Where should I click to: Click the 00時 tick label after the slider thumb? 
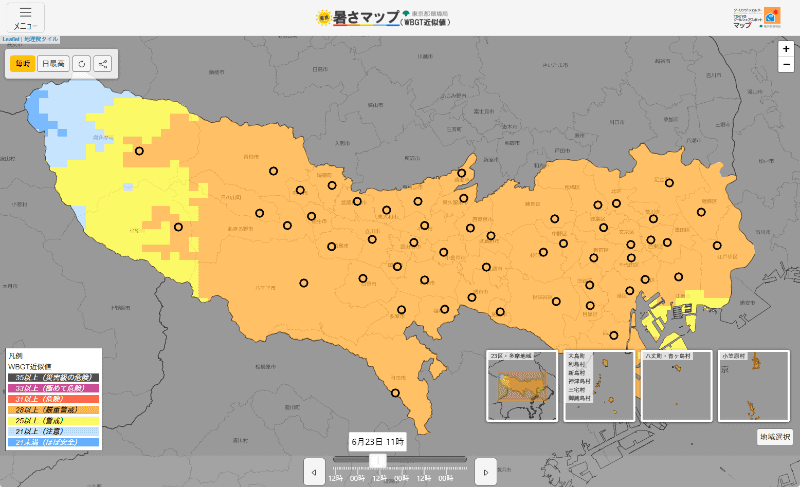[401, 478]
